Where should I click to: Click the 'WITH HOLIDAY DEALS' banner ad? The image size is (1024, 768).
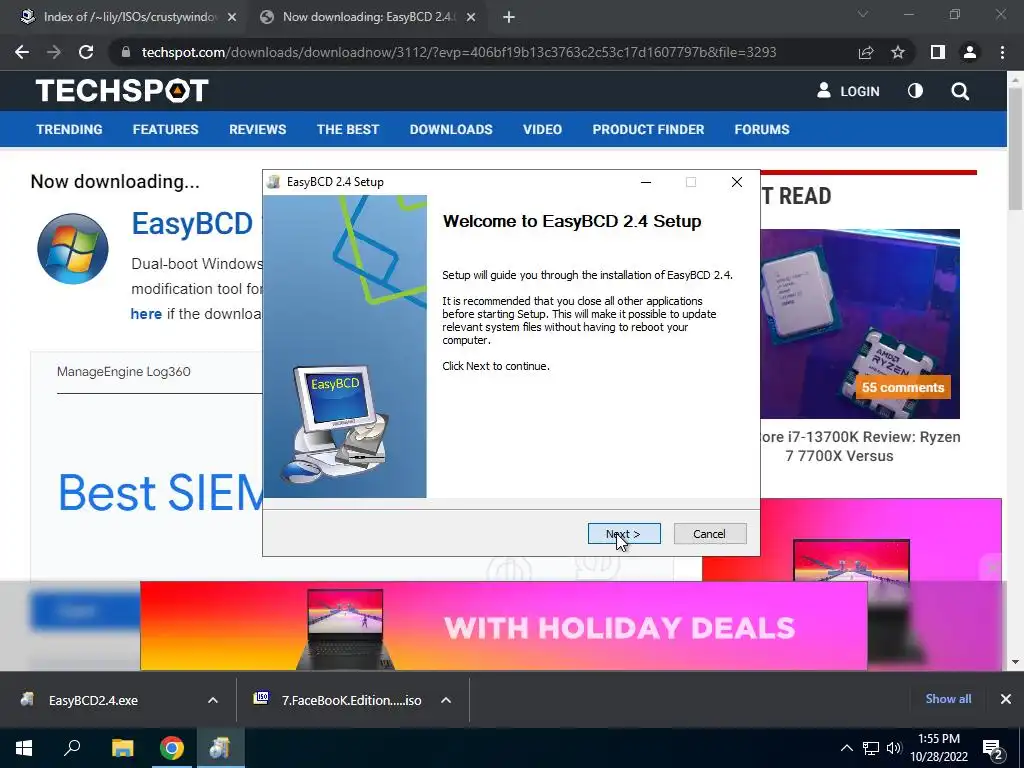[x=504, y=626]
